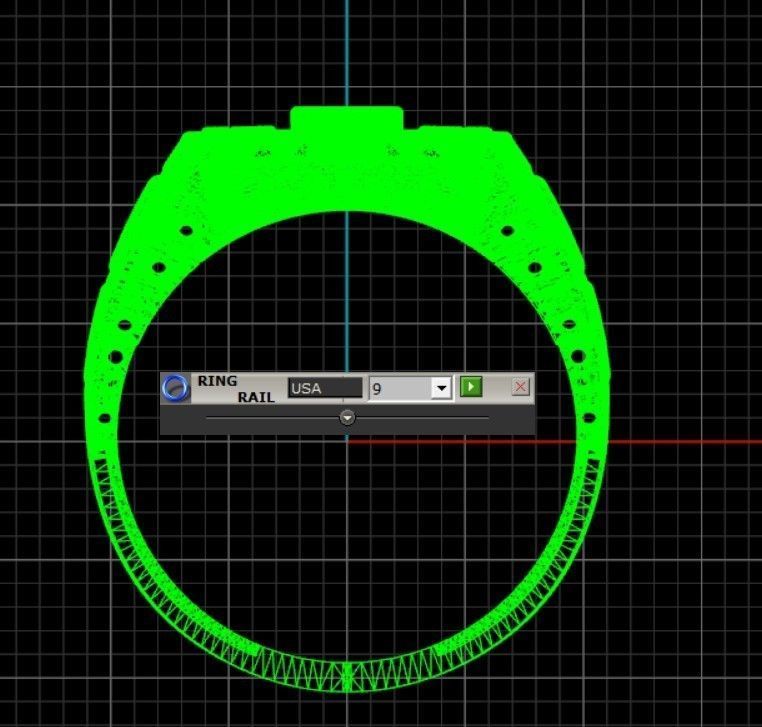Open the ring size dropdown arrow

click(441, 388)
